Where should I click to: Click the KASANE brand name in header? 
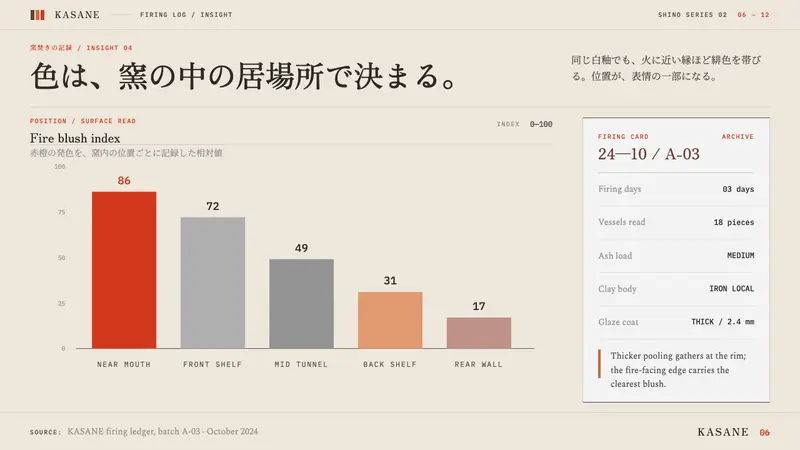77,15
